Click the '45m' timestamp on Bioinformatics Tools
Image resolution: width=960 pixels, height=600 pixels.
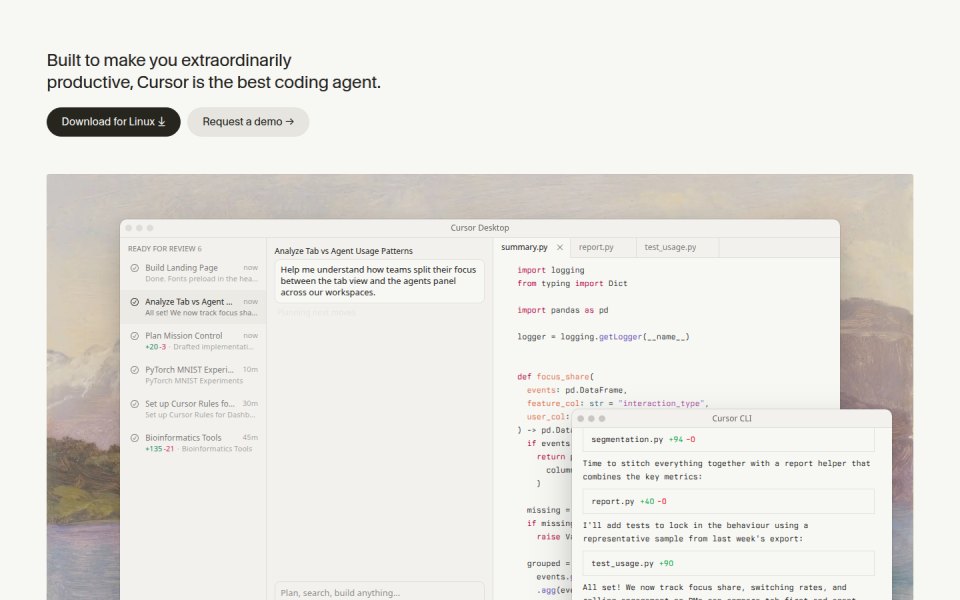tap(250, 438)
